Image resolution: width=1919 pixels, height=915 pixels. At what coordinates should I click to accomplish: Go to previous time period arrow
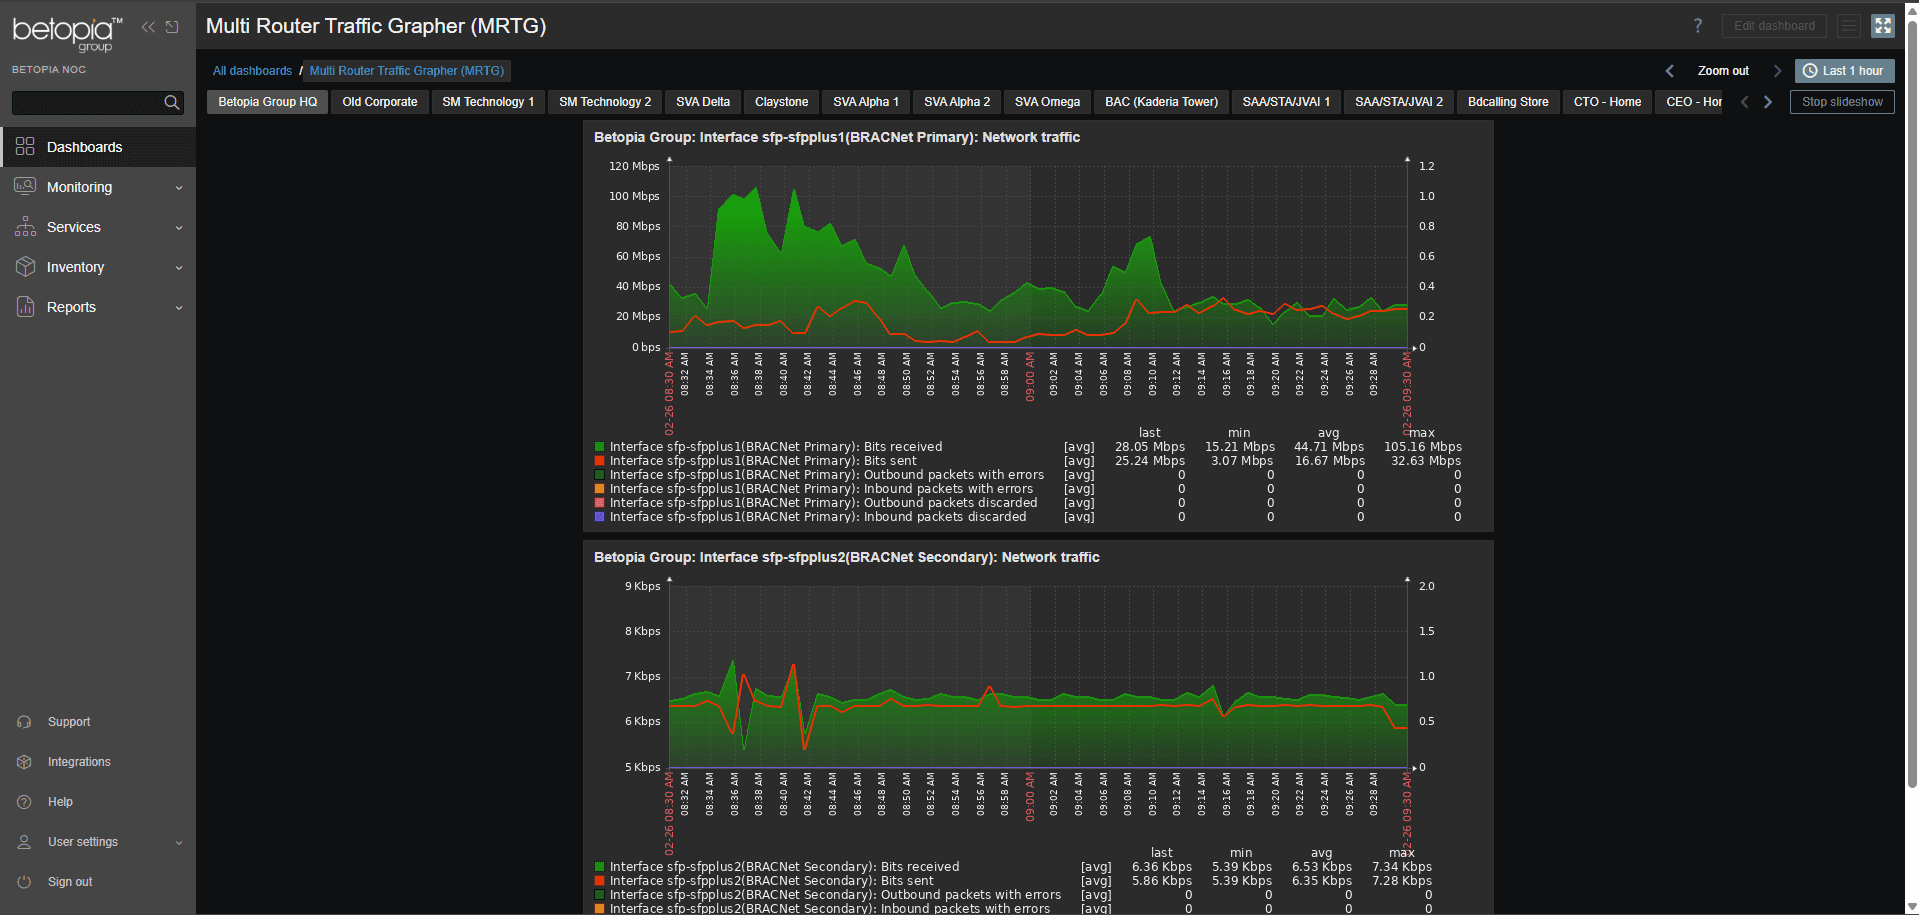pyautogui.click(x=1669, y=71)
